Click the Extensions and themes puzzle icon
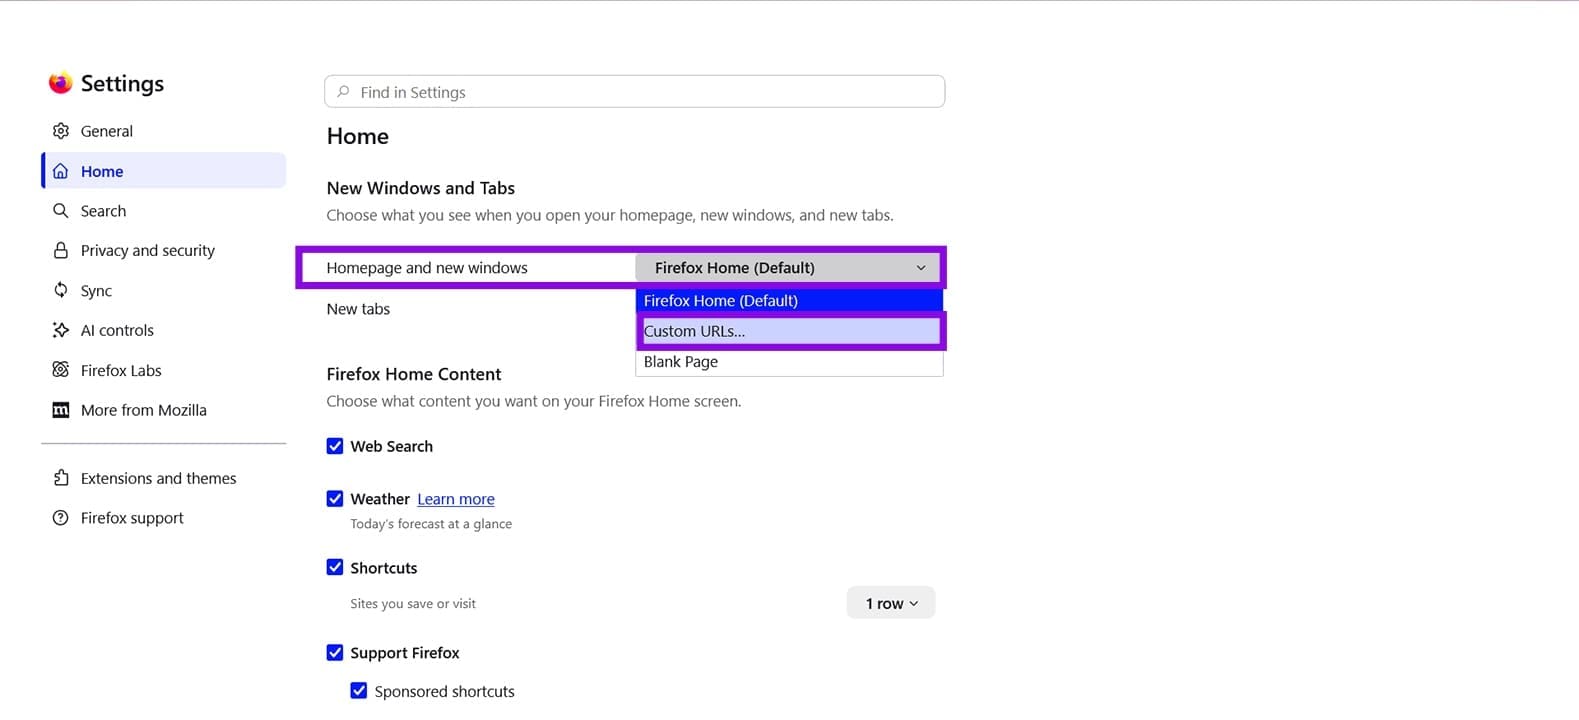 [x=61, y=478]
